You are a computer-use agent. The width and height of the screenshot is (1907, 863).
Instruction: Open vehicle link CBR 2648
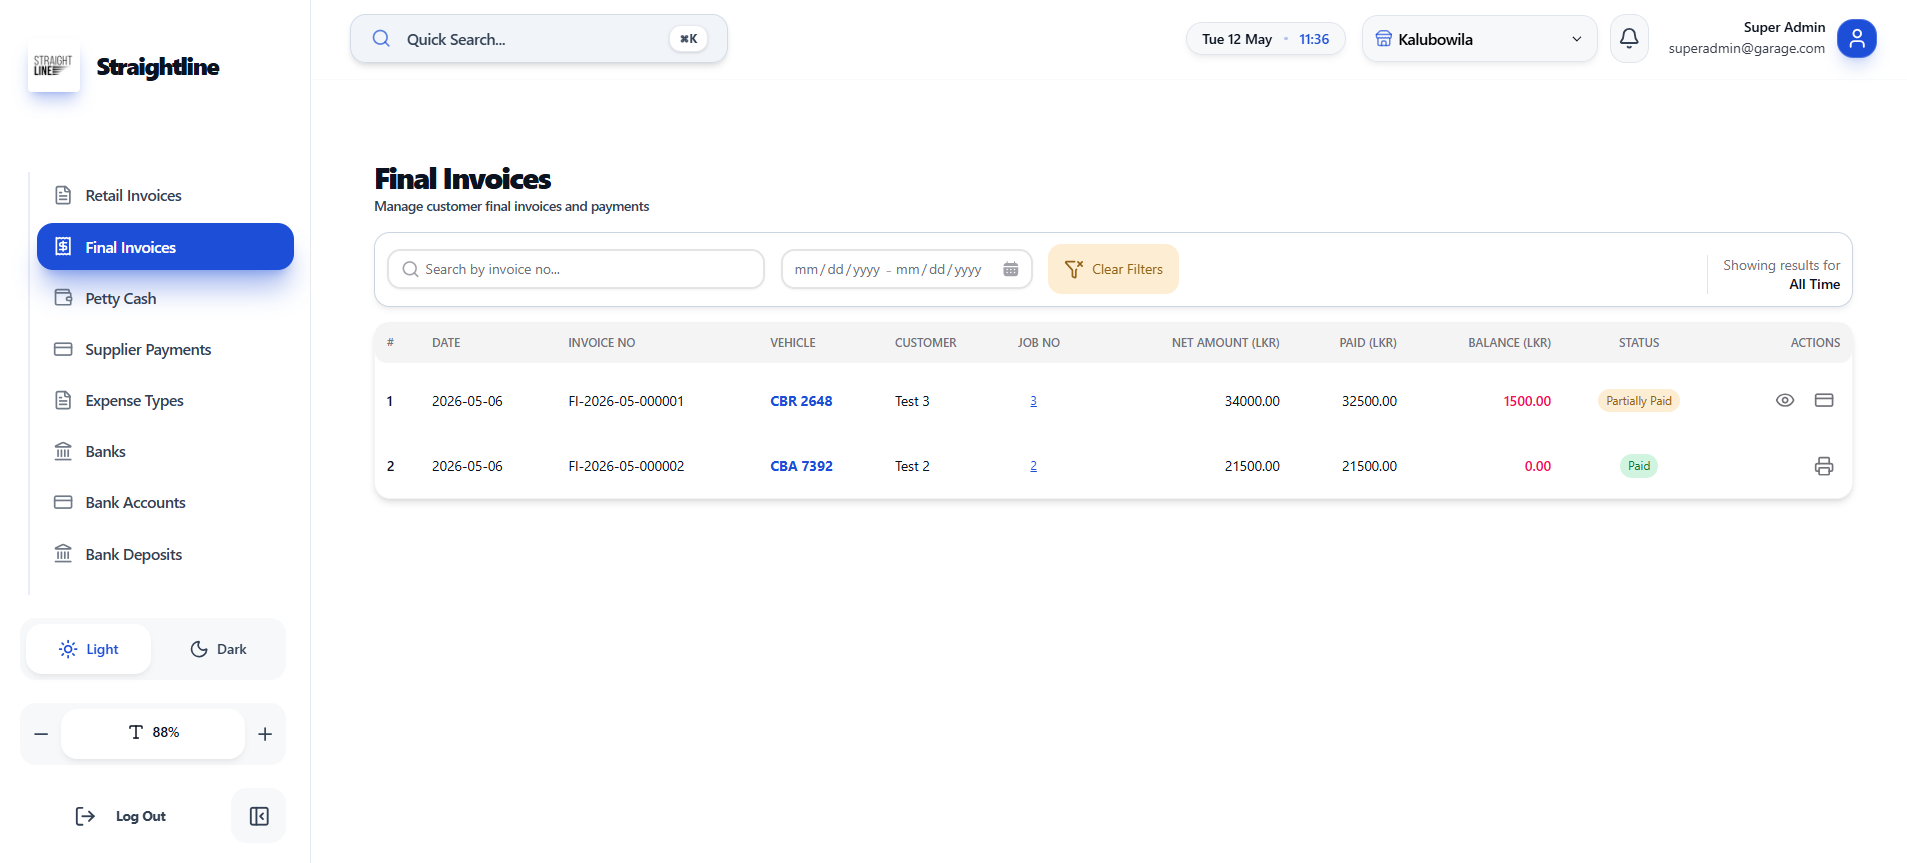click(x=801, y=401)
